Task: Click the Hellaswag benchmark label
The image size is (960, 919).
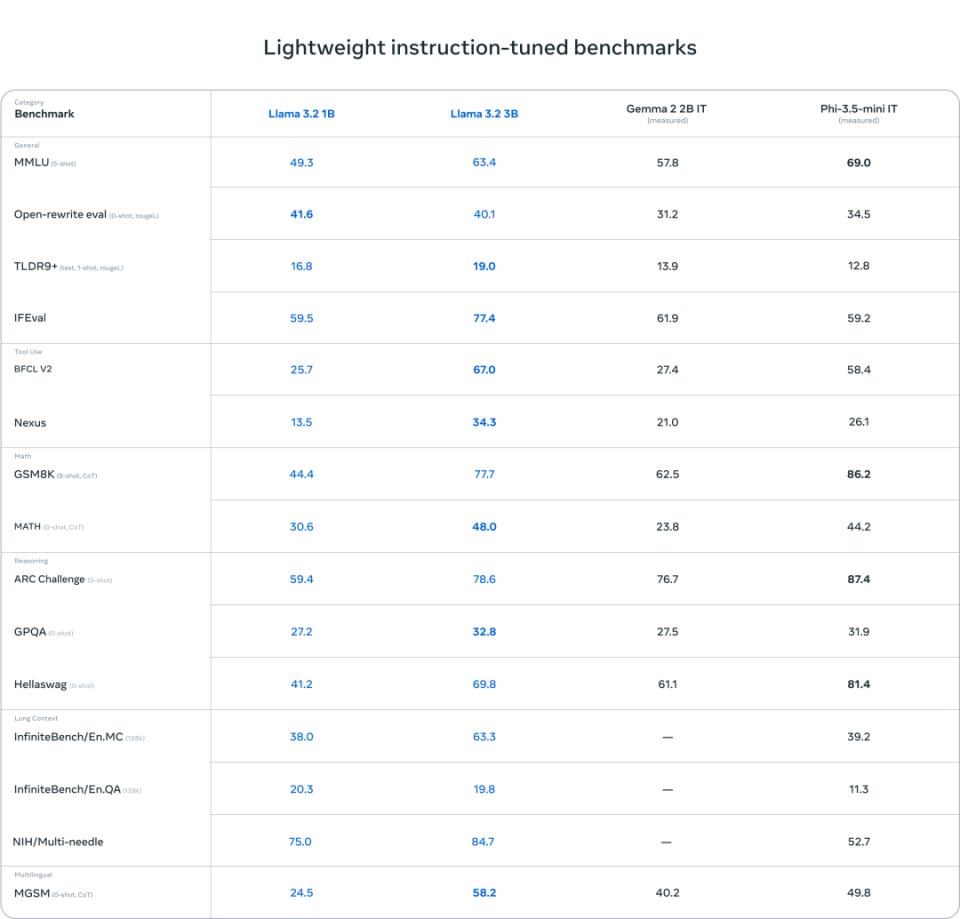Action: pos(40,684)
